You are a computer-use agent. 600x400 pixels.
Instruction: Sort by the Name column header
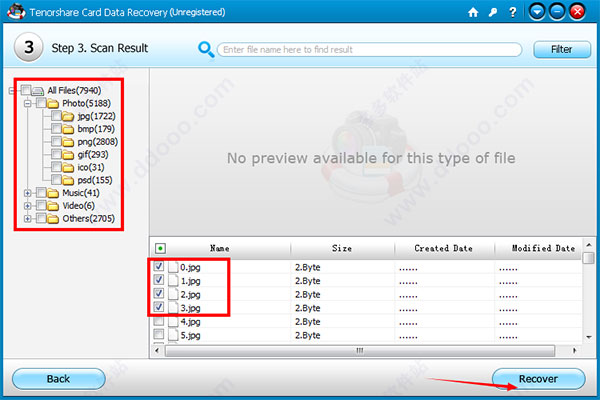[x=220, y=248]
